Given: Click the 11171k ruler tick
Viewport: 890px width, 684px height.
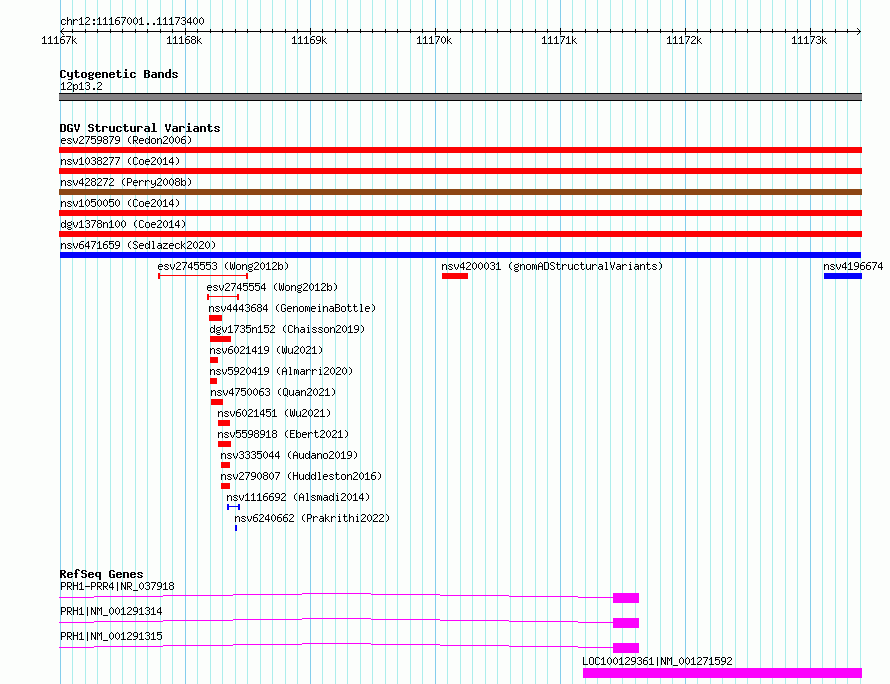Looking at the screenshot, I should [559, 40].
